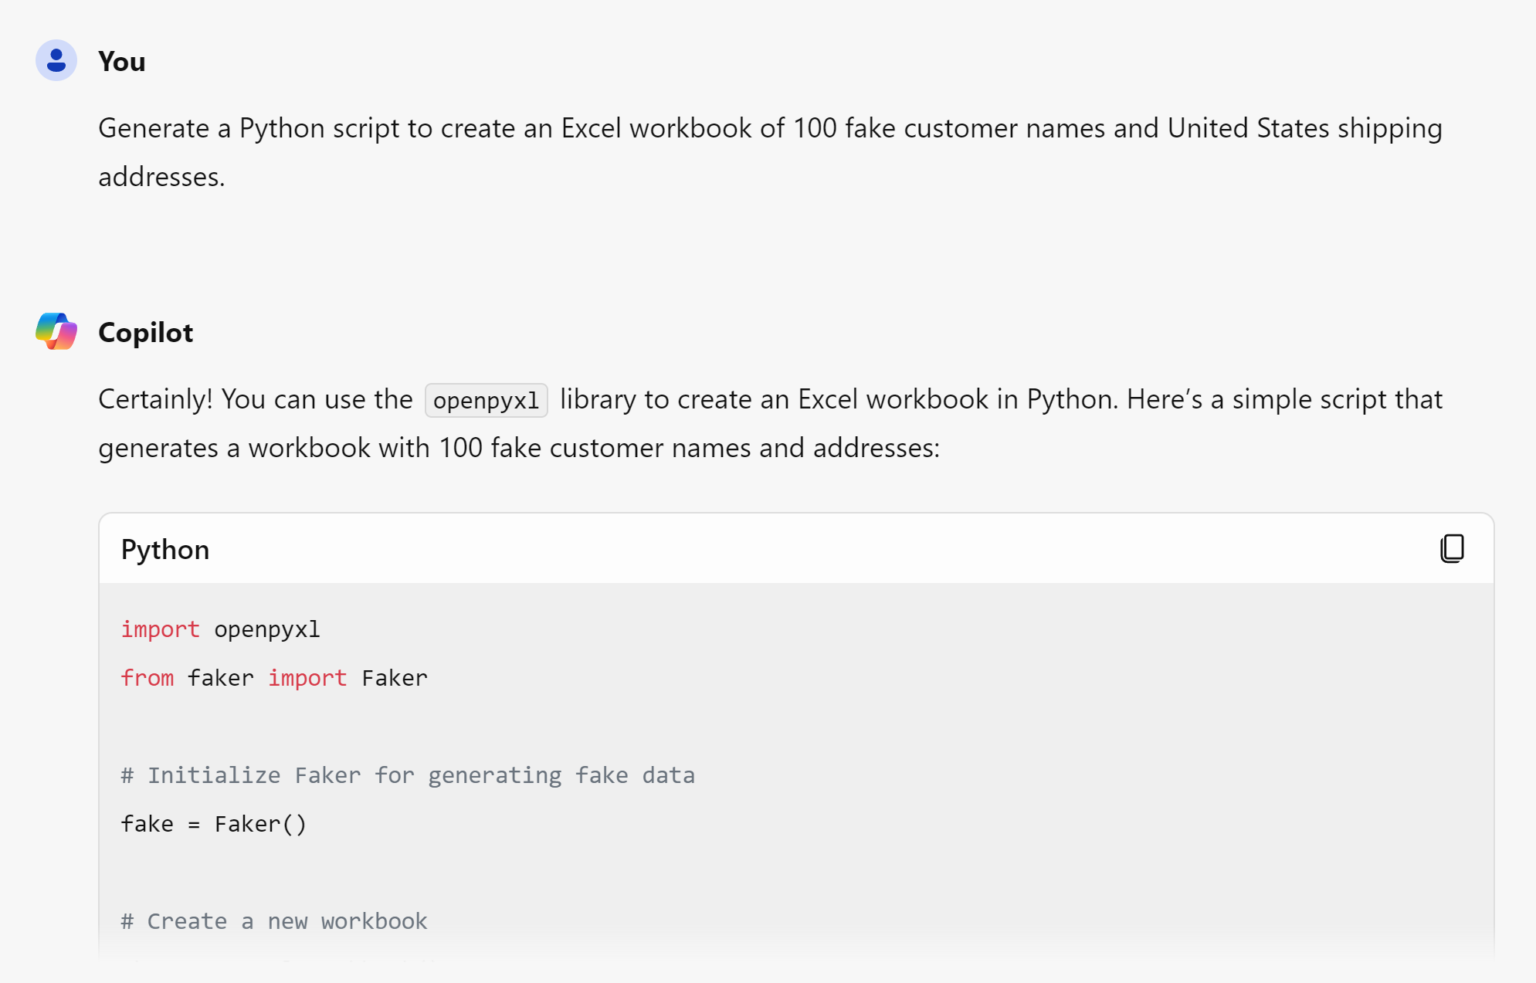Click the word 'addresses.' in the user prompt
Viewport: 1536px width, 983px height.
click(161, 177)
